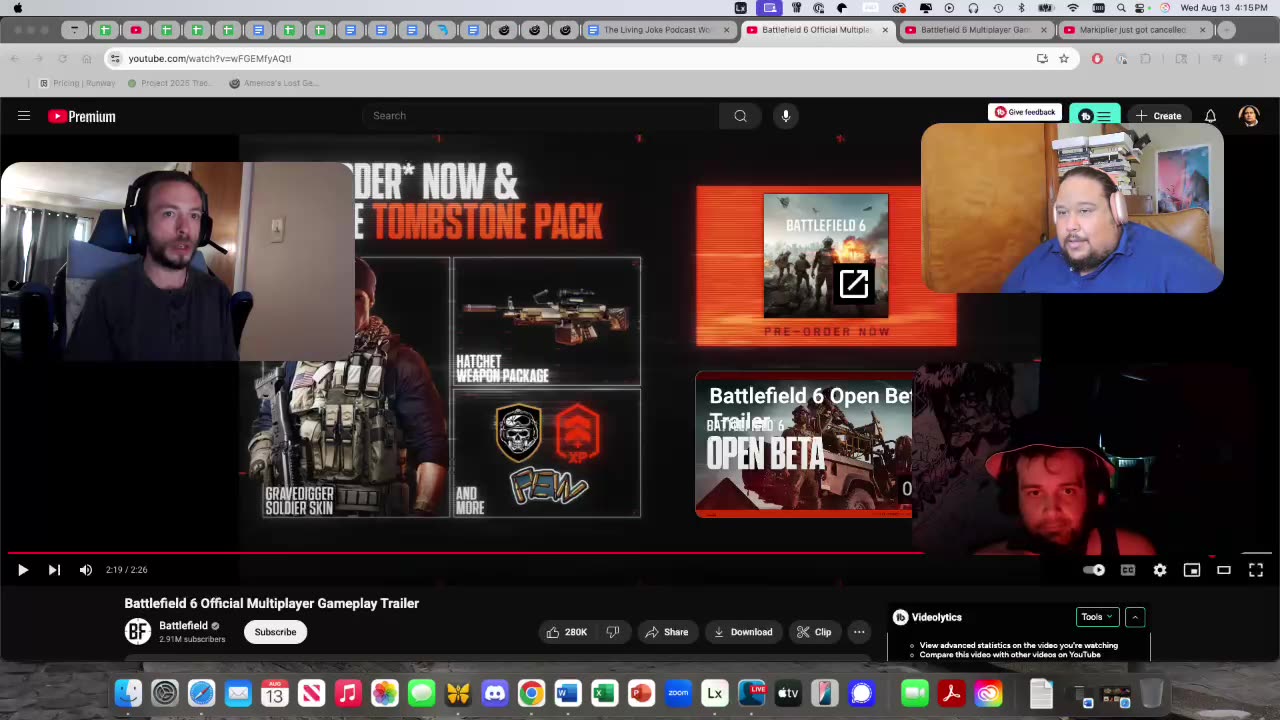
Task: Go to YouTube Premium home logo
Action: click(x=82, y=116)
